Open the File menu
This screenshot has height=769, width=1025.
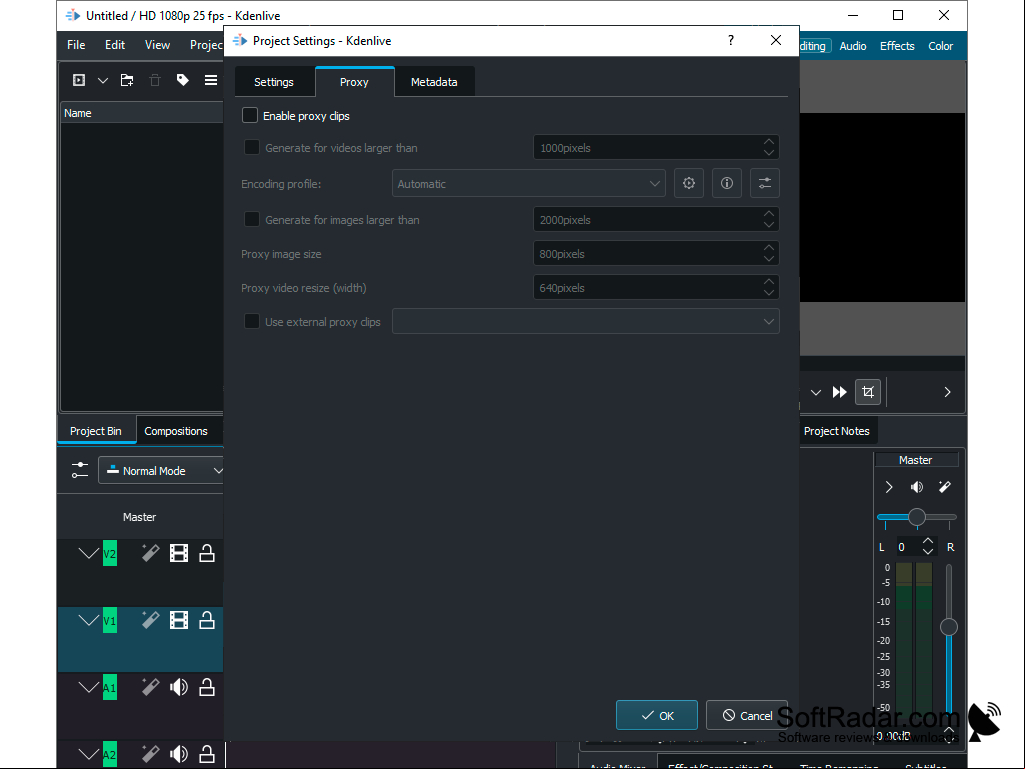[76, 44]
